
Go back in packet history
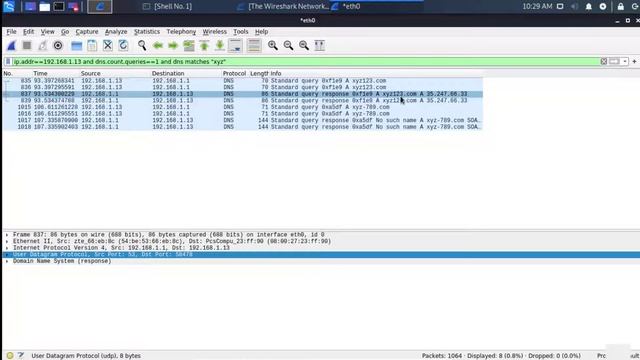click(158, 46)
